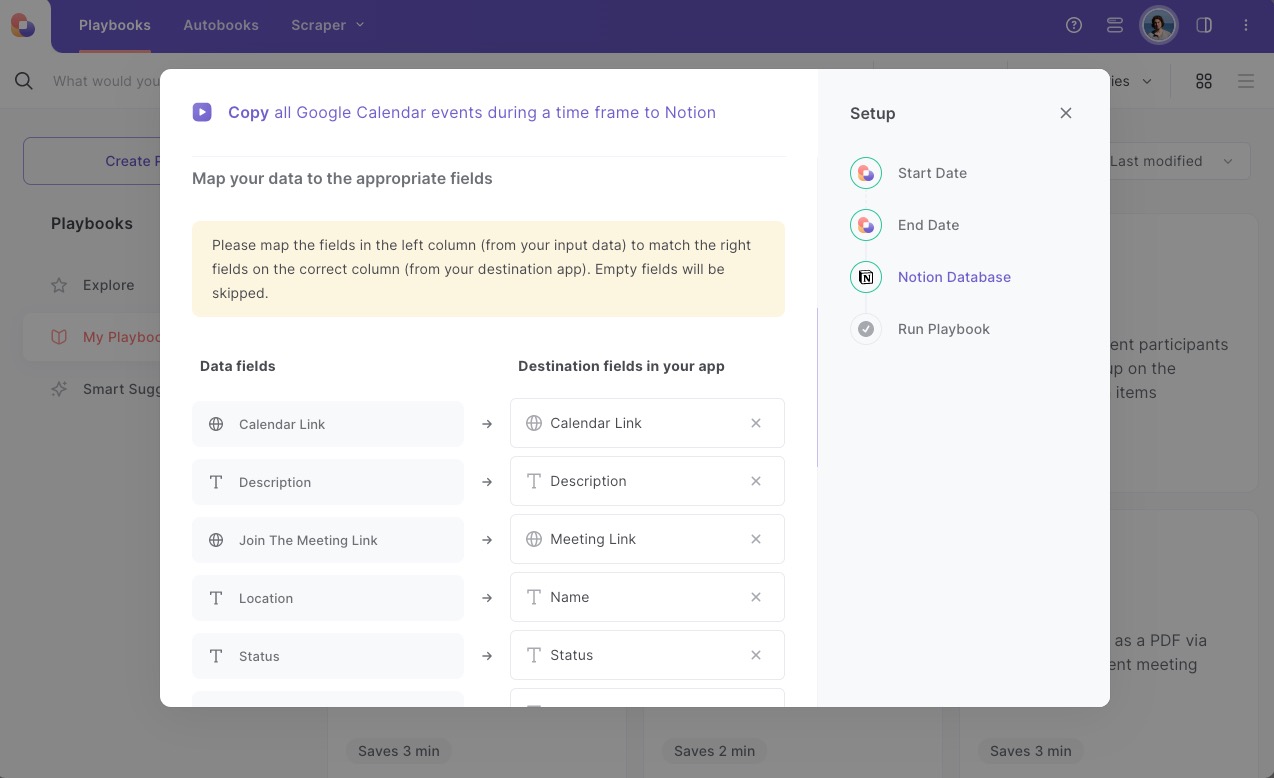This screenshot has height=778, width=1274.
Task: Remove the Meeting Link destination mapping
Action: (x=756, y=539)
